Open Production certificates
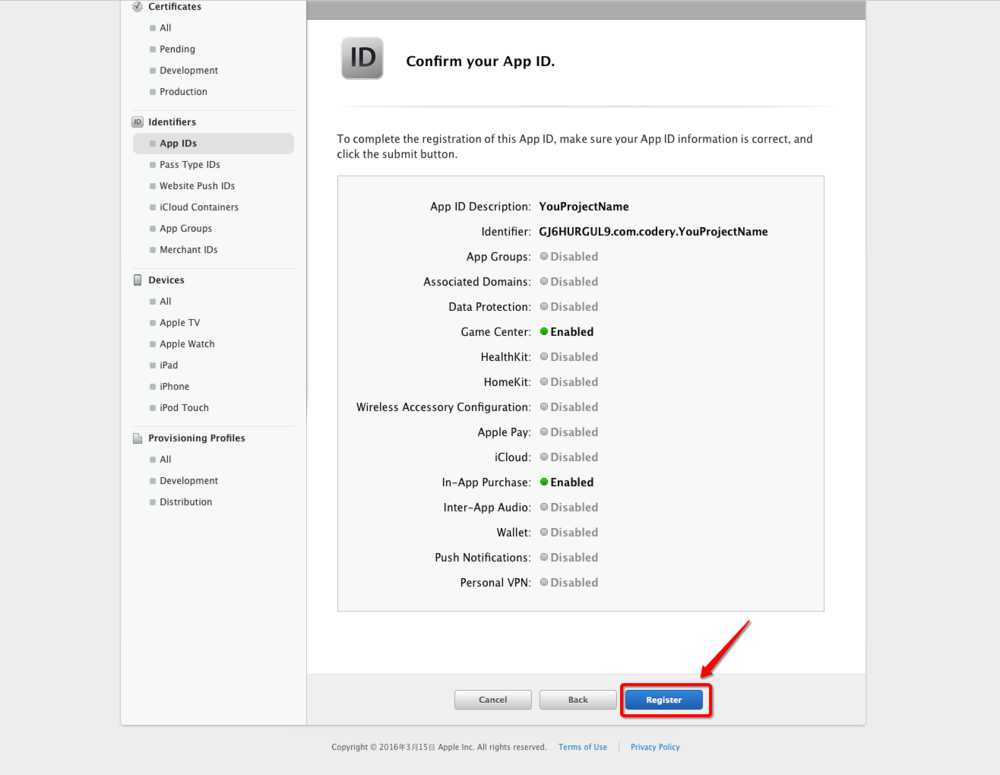Image resolution: width=1000 pixels, height=775 pixels. [183, 92]
